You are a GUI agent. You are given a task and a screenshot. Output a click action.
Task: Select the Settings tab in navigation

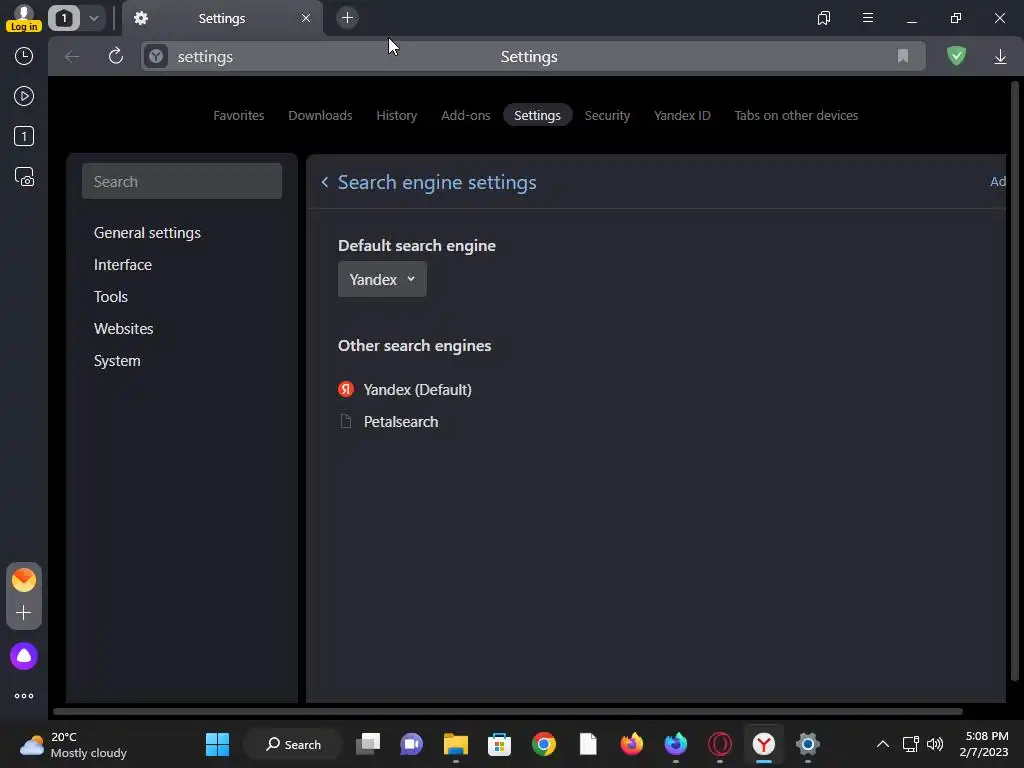coord(537,116)
